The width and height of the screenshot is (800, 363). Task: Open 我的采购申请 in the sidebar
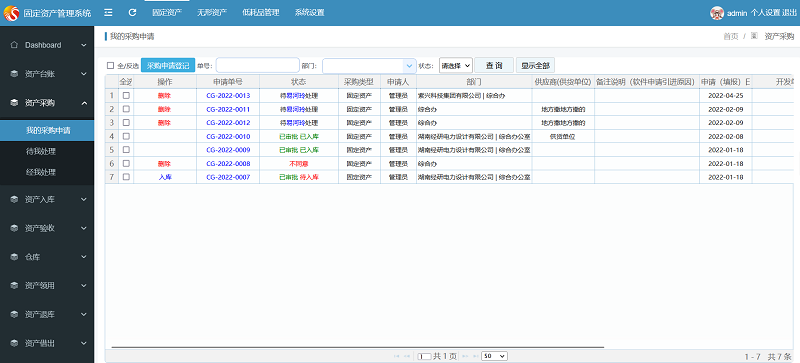click(47, 130)
